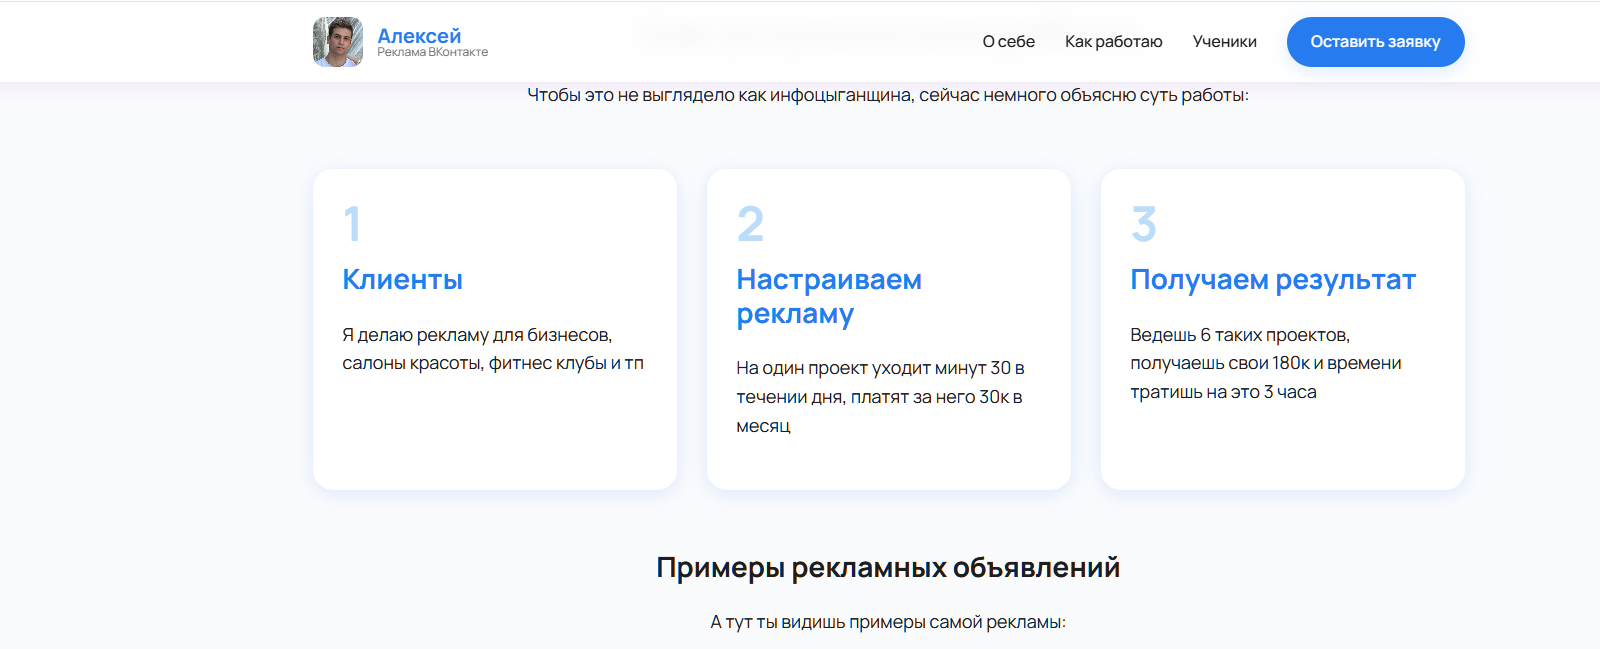
Task: Open the О себе menu item
Action: pos(1008,42)
